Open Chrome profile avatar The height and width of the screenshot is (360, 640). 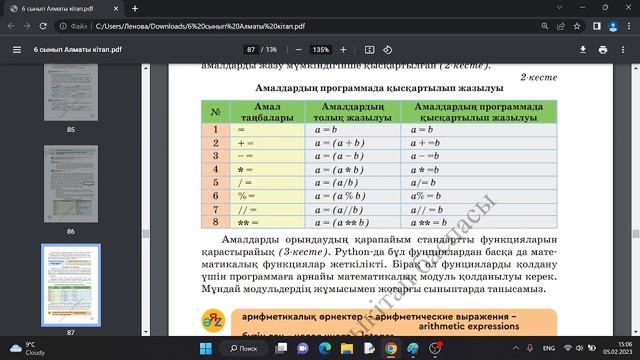click(613, 26)
